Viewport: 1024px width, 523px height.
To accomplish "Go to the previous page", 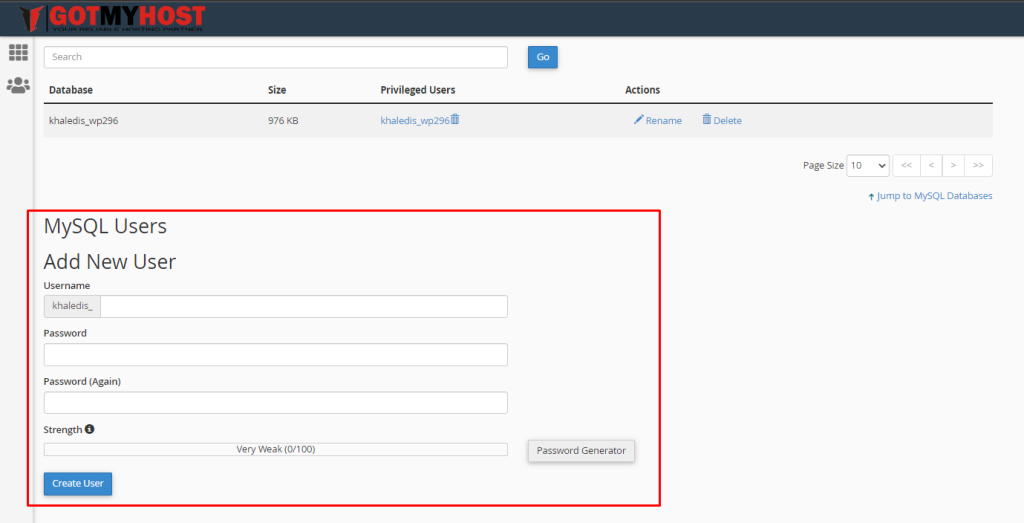I will tap(931, 165).
